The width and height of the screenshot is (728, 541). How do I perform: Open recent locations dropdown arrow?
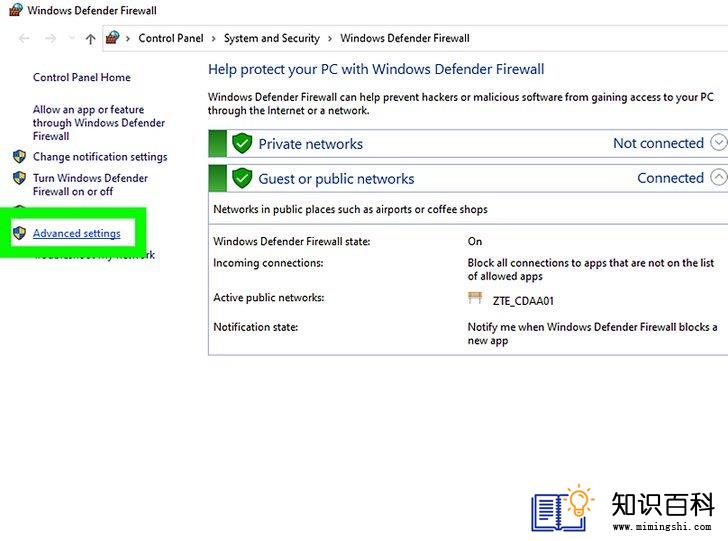click(x=72, y=38)
